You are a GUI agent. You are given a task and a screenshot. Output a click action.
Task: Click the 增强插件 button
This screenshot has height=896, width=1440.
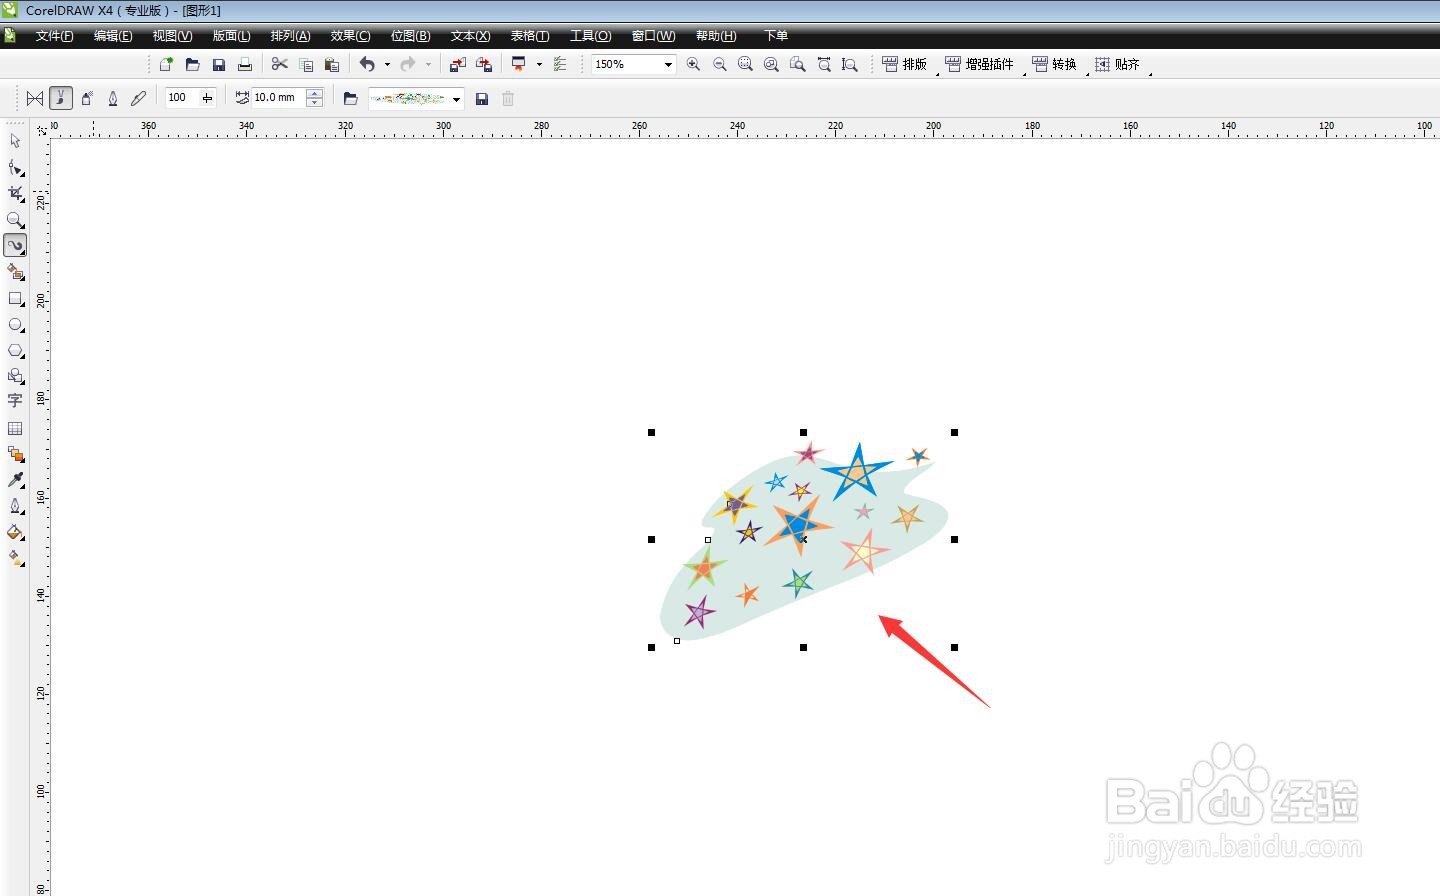point(979,64)
